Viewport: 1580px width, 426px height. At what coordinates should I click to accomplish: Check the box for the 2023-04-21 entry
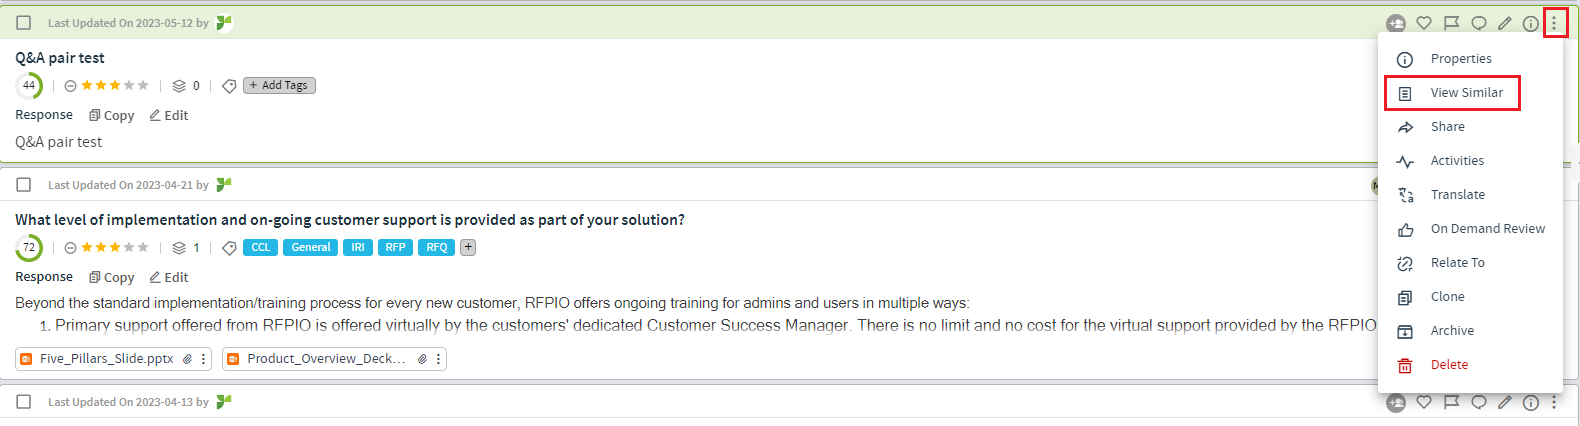tap(24, 184)
